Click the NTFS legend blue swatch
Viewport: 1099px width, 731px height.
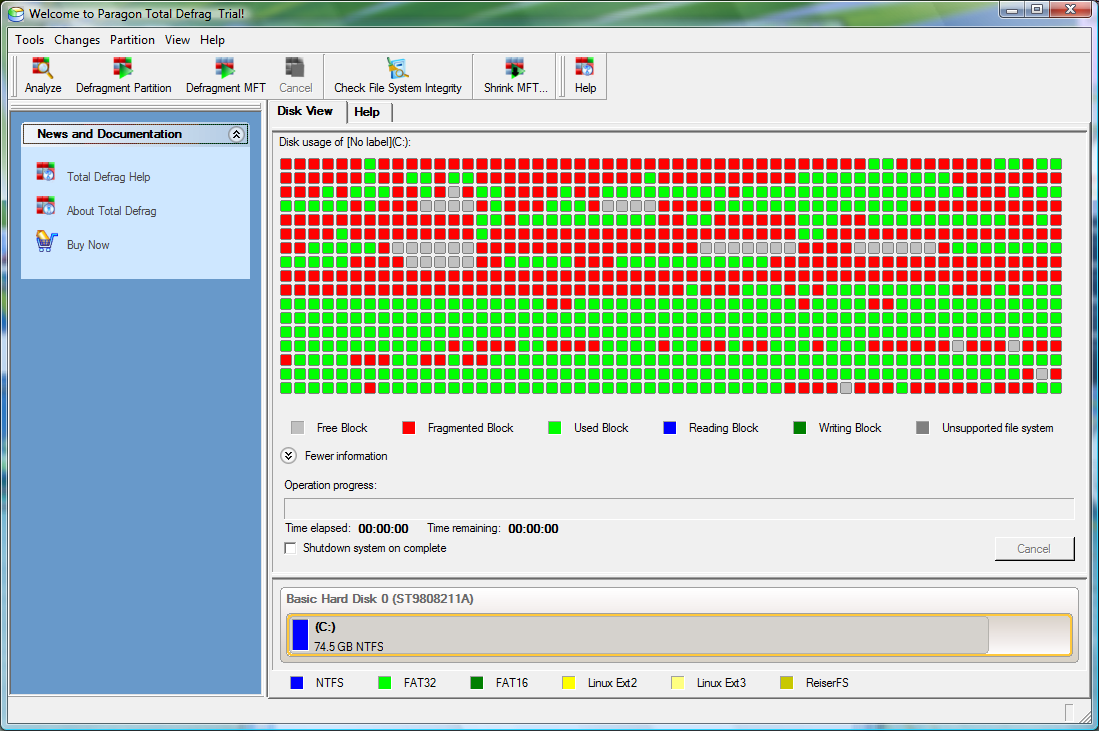tap(297, 683)
